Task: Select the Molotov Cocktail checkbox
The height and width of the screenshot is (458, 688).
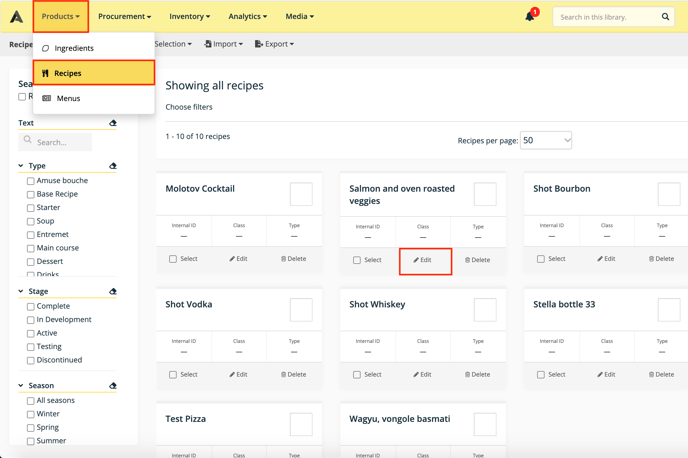Action: [173, 259]
